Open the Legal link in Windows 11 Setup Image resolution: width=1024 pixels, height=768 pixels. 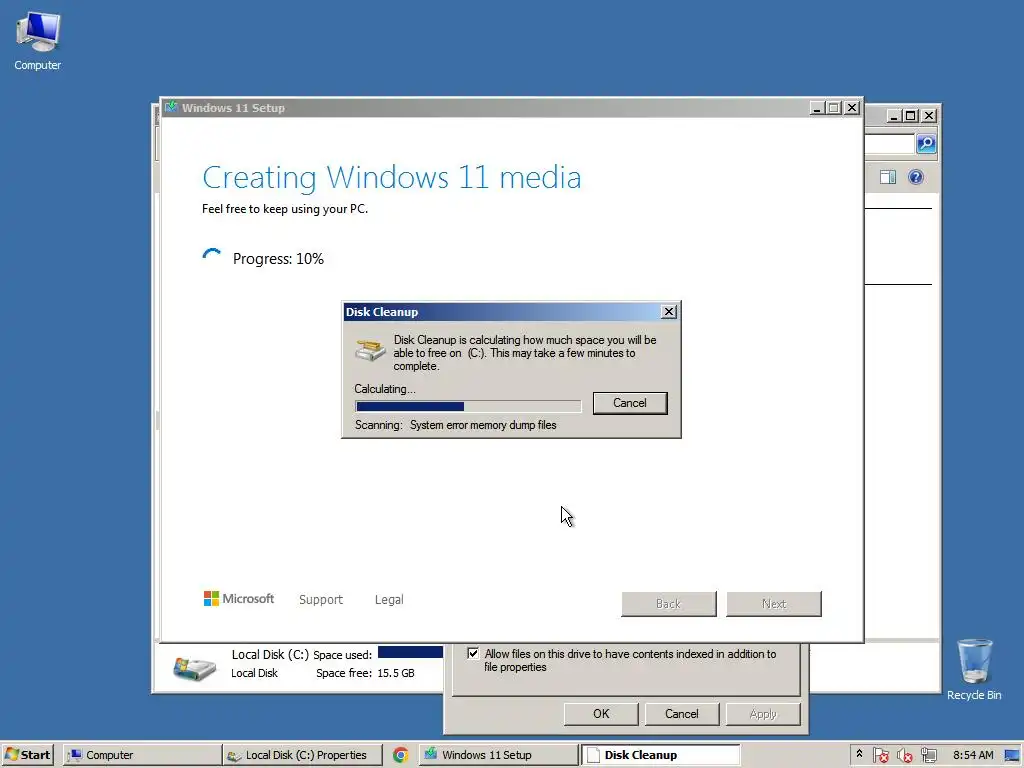[x=389, y=600]
